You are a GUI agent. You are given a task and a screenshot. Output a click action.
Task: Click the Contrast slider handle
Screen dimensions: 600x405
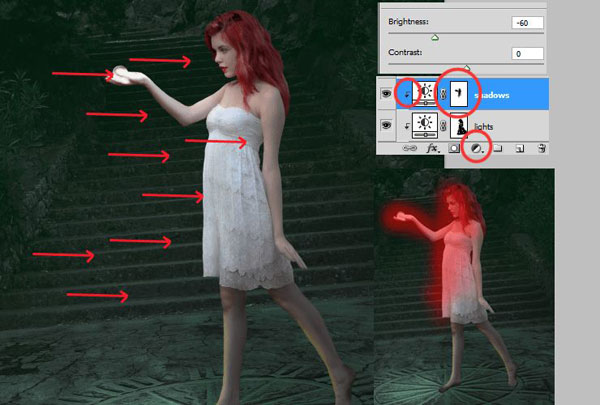point(467,68)
